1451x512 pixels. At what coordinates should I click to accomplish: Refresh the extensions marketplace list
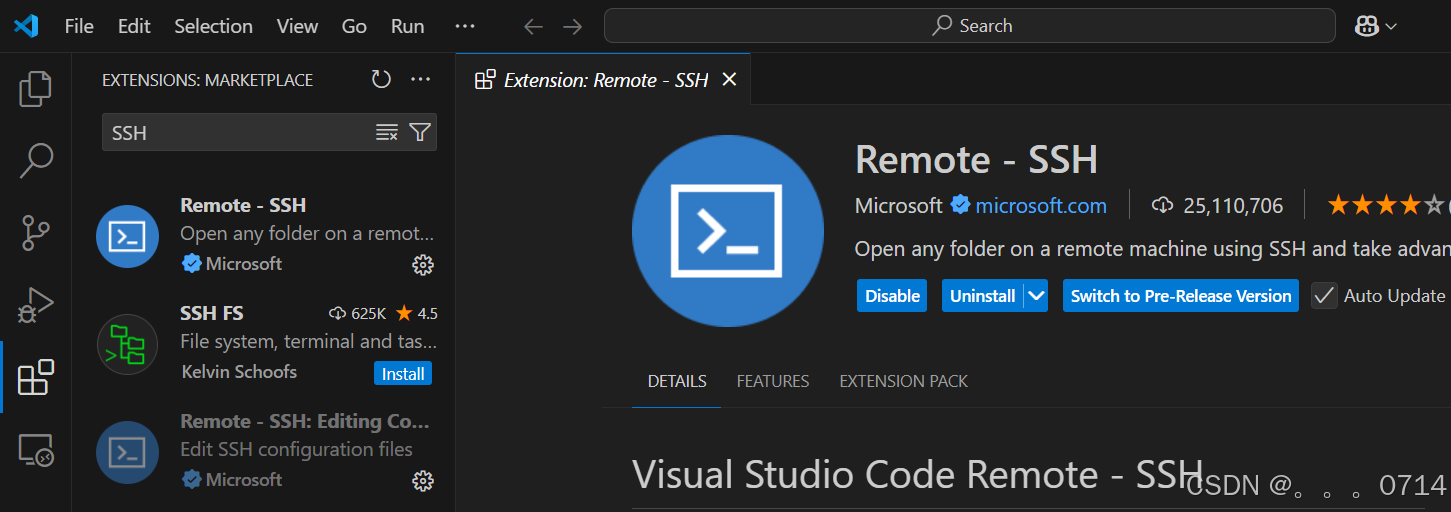tap(381, 79)
